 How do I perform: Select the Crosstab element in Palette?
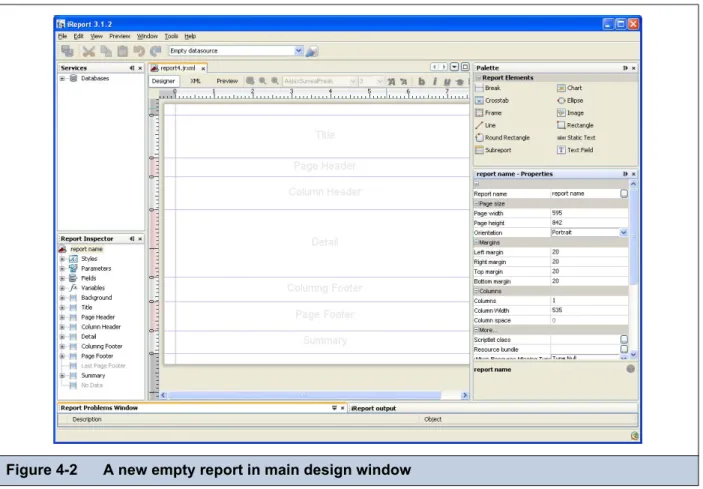pyautogui.click(x=492, y=100)
